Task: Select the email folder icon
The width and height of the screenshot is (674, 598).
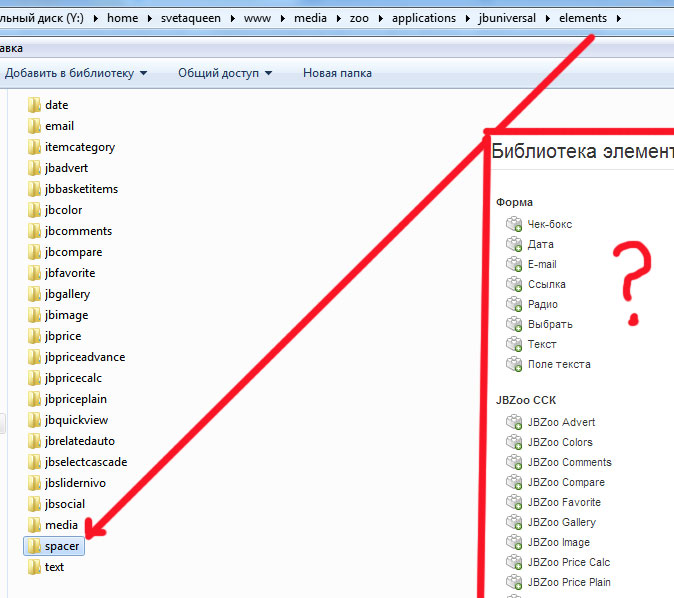Action: point(34,126)
